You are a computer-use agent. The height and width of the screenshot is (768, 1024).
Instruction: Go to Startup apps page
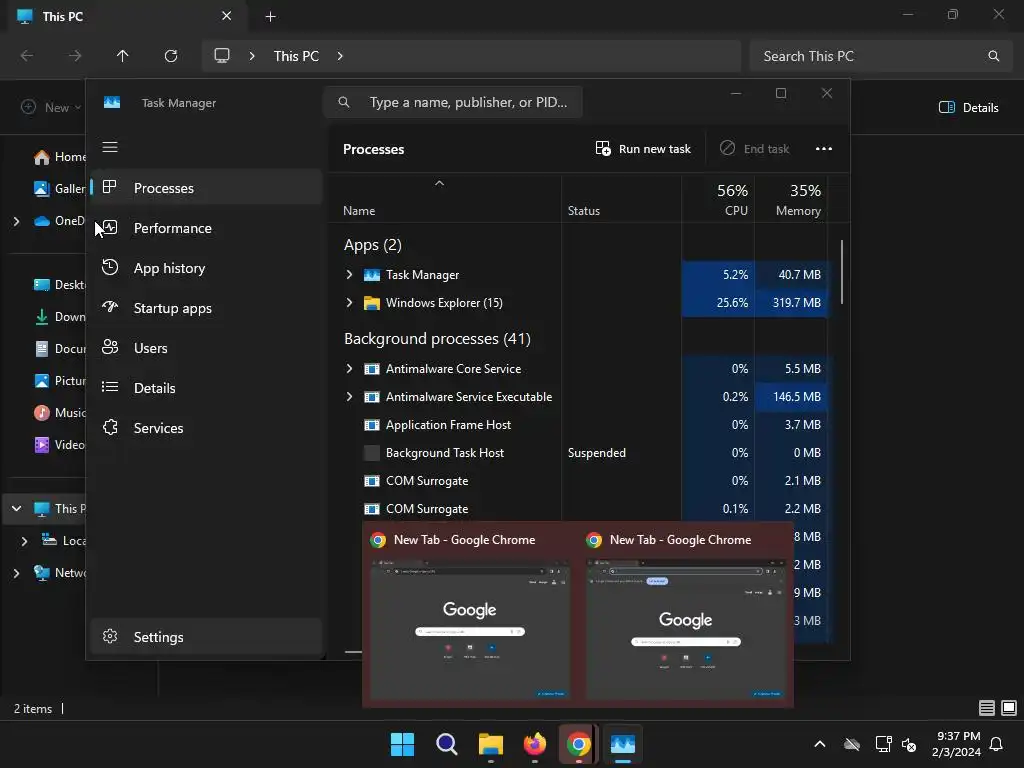point(206,308)
